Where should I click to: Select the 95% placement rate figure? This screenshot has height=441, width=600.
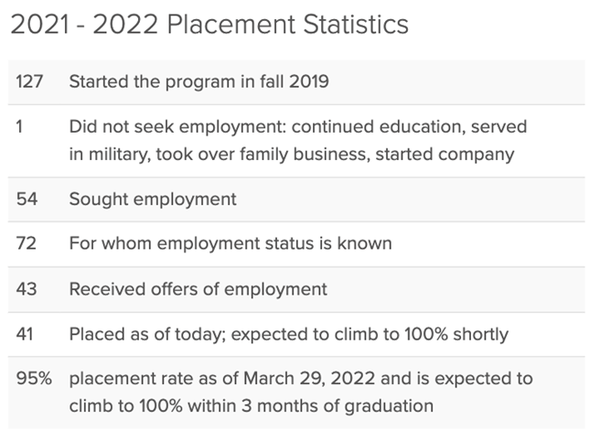tap(34, 379)
